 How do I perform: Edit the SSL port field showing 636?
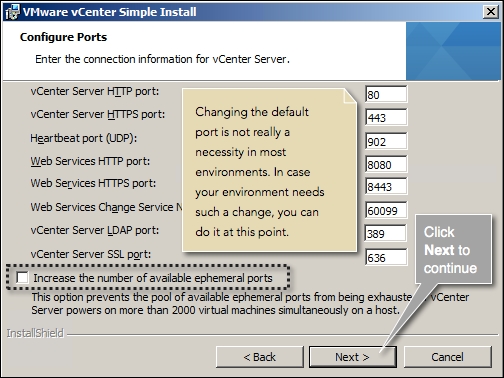[386, 257]
